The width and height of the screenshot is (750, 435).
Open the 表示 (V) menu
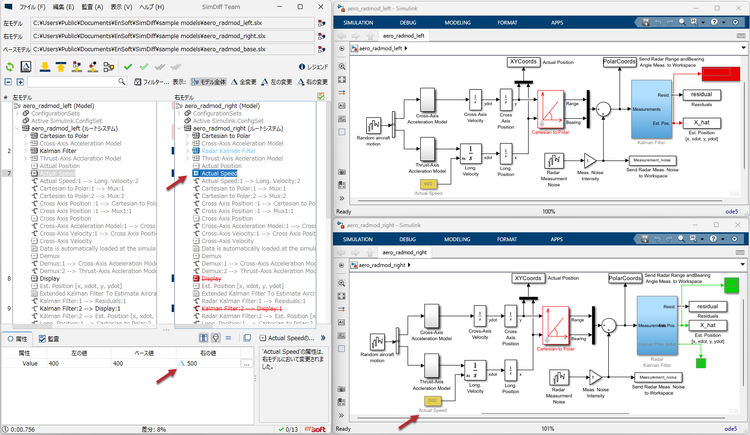coord(121,7)
